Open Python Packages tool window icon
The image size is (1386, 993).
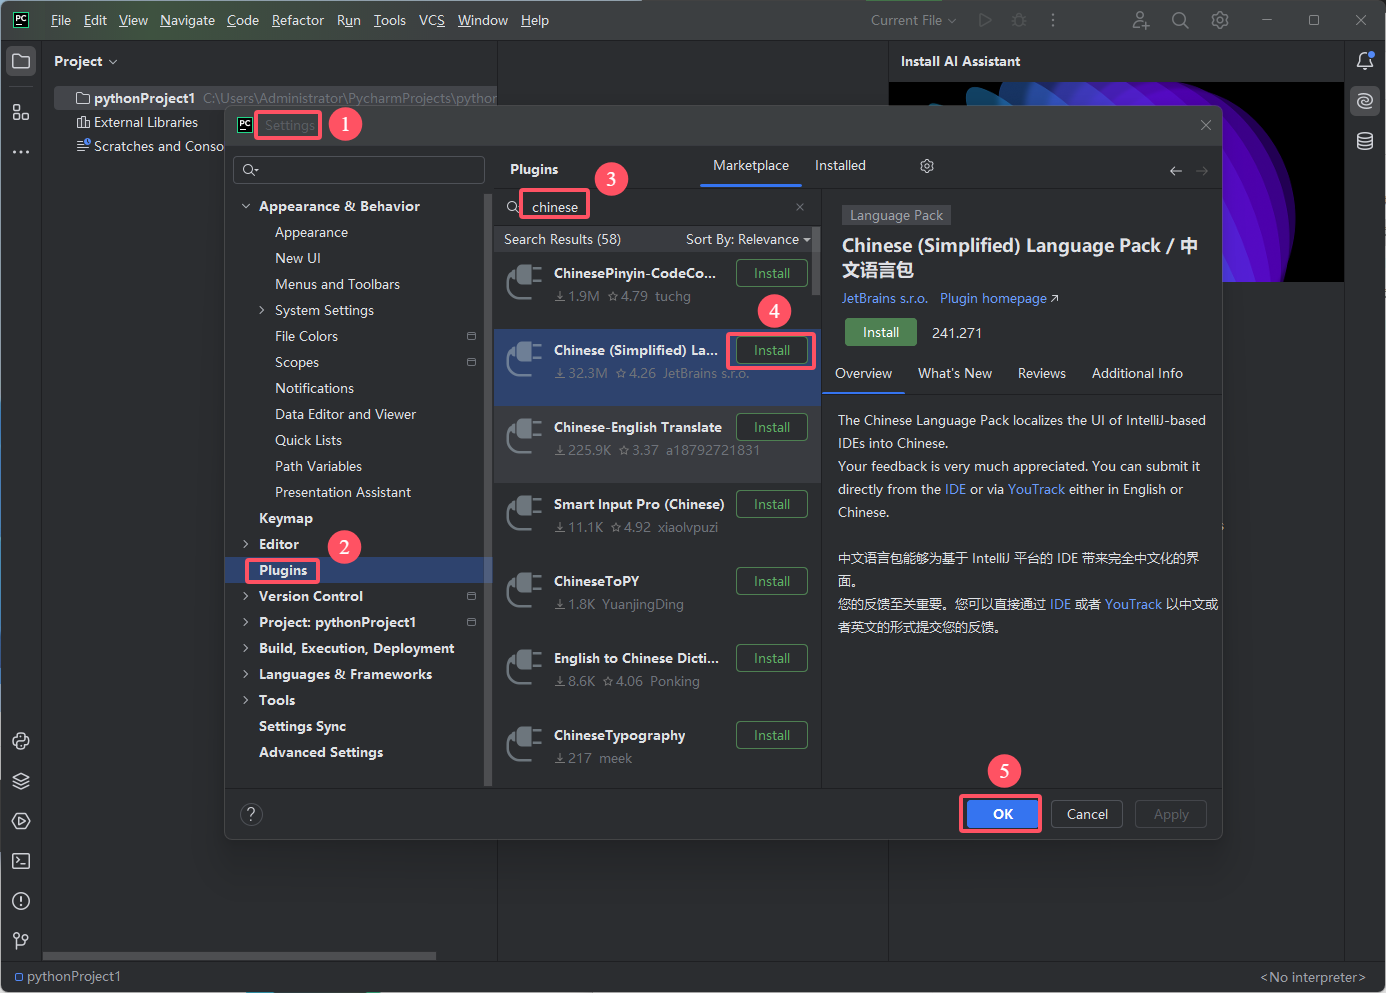(x=21, y=741)
